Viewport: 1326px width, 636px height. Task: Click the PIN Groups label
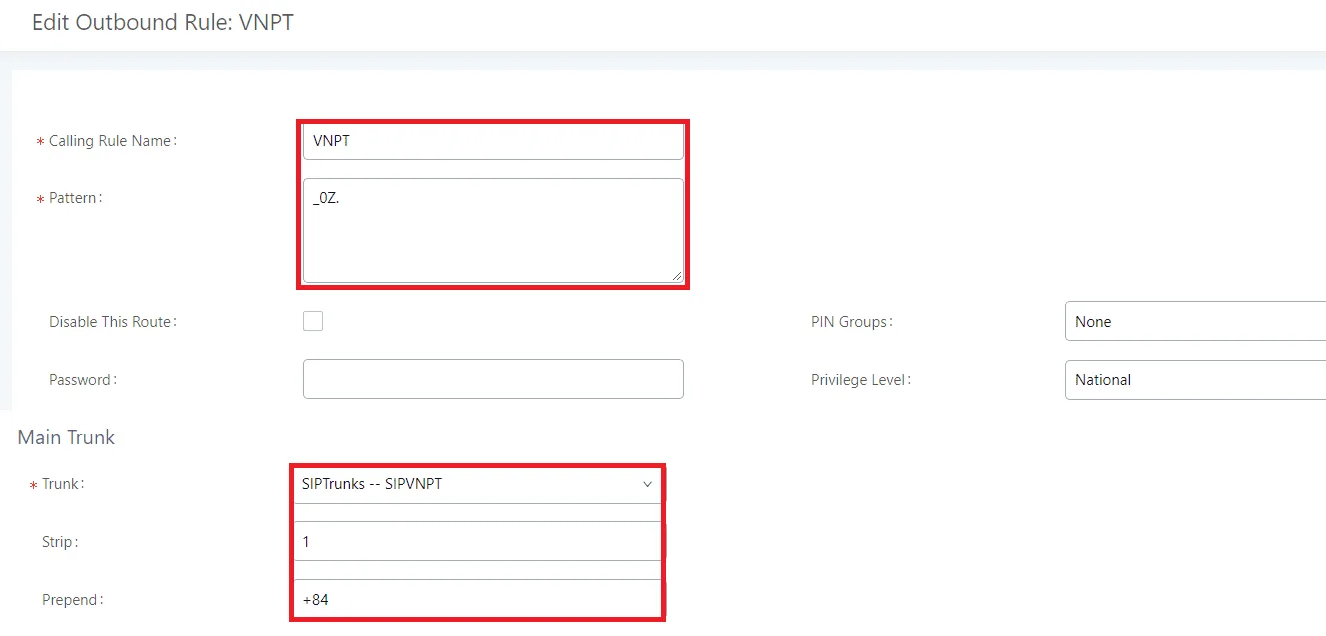click(851, 322)
